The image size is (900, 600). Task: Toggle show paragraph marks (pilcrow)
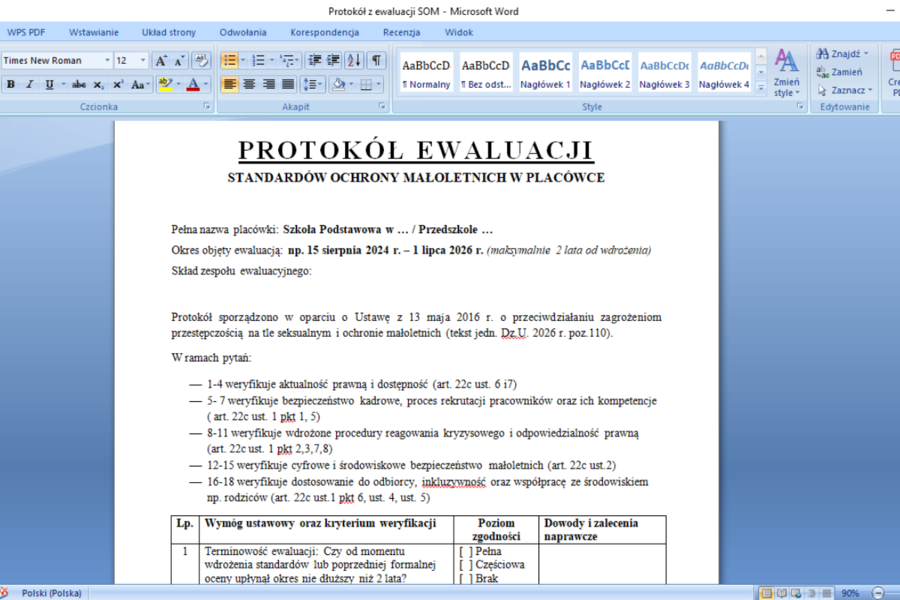pyautogui.click(x=376, y=60)
